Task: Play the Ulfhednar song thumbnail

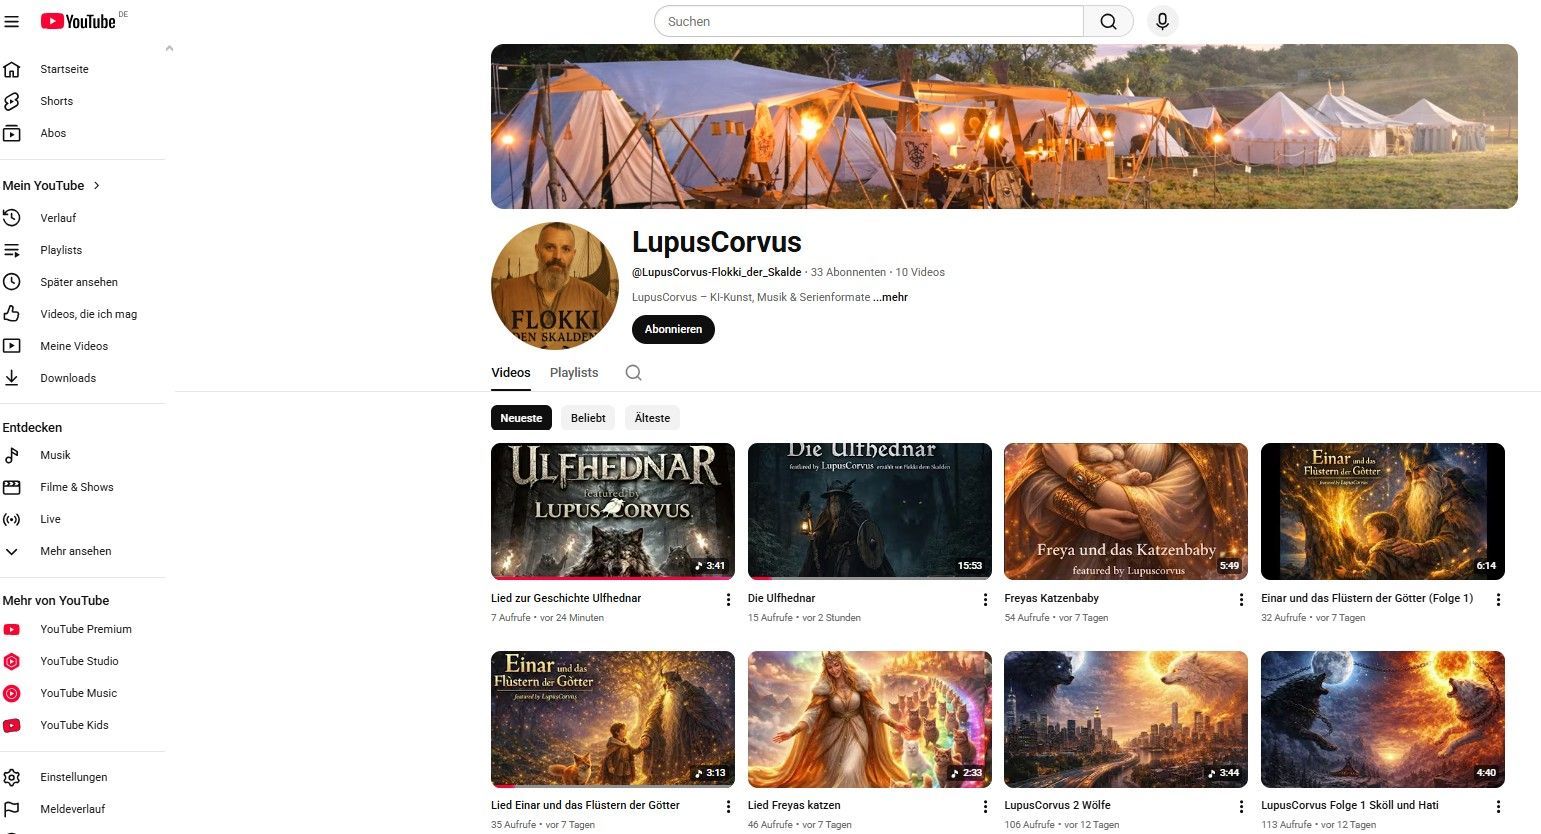Action: pos(613,511)
